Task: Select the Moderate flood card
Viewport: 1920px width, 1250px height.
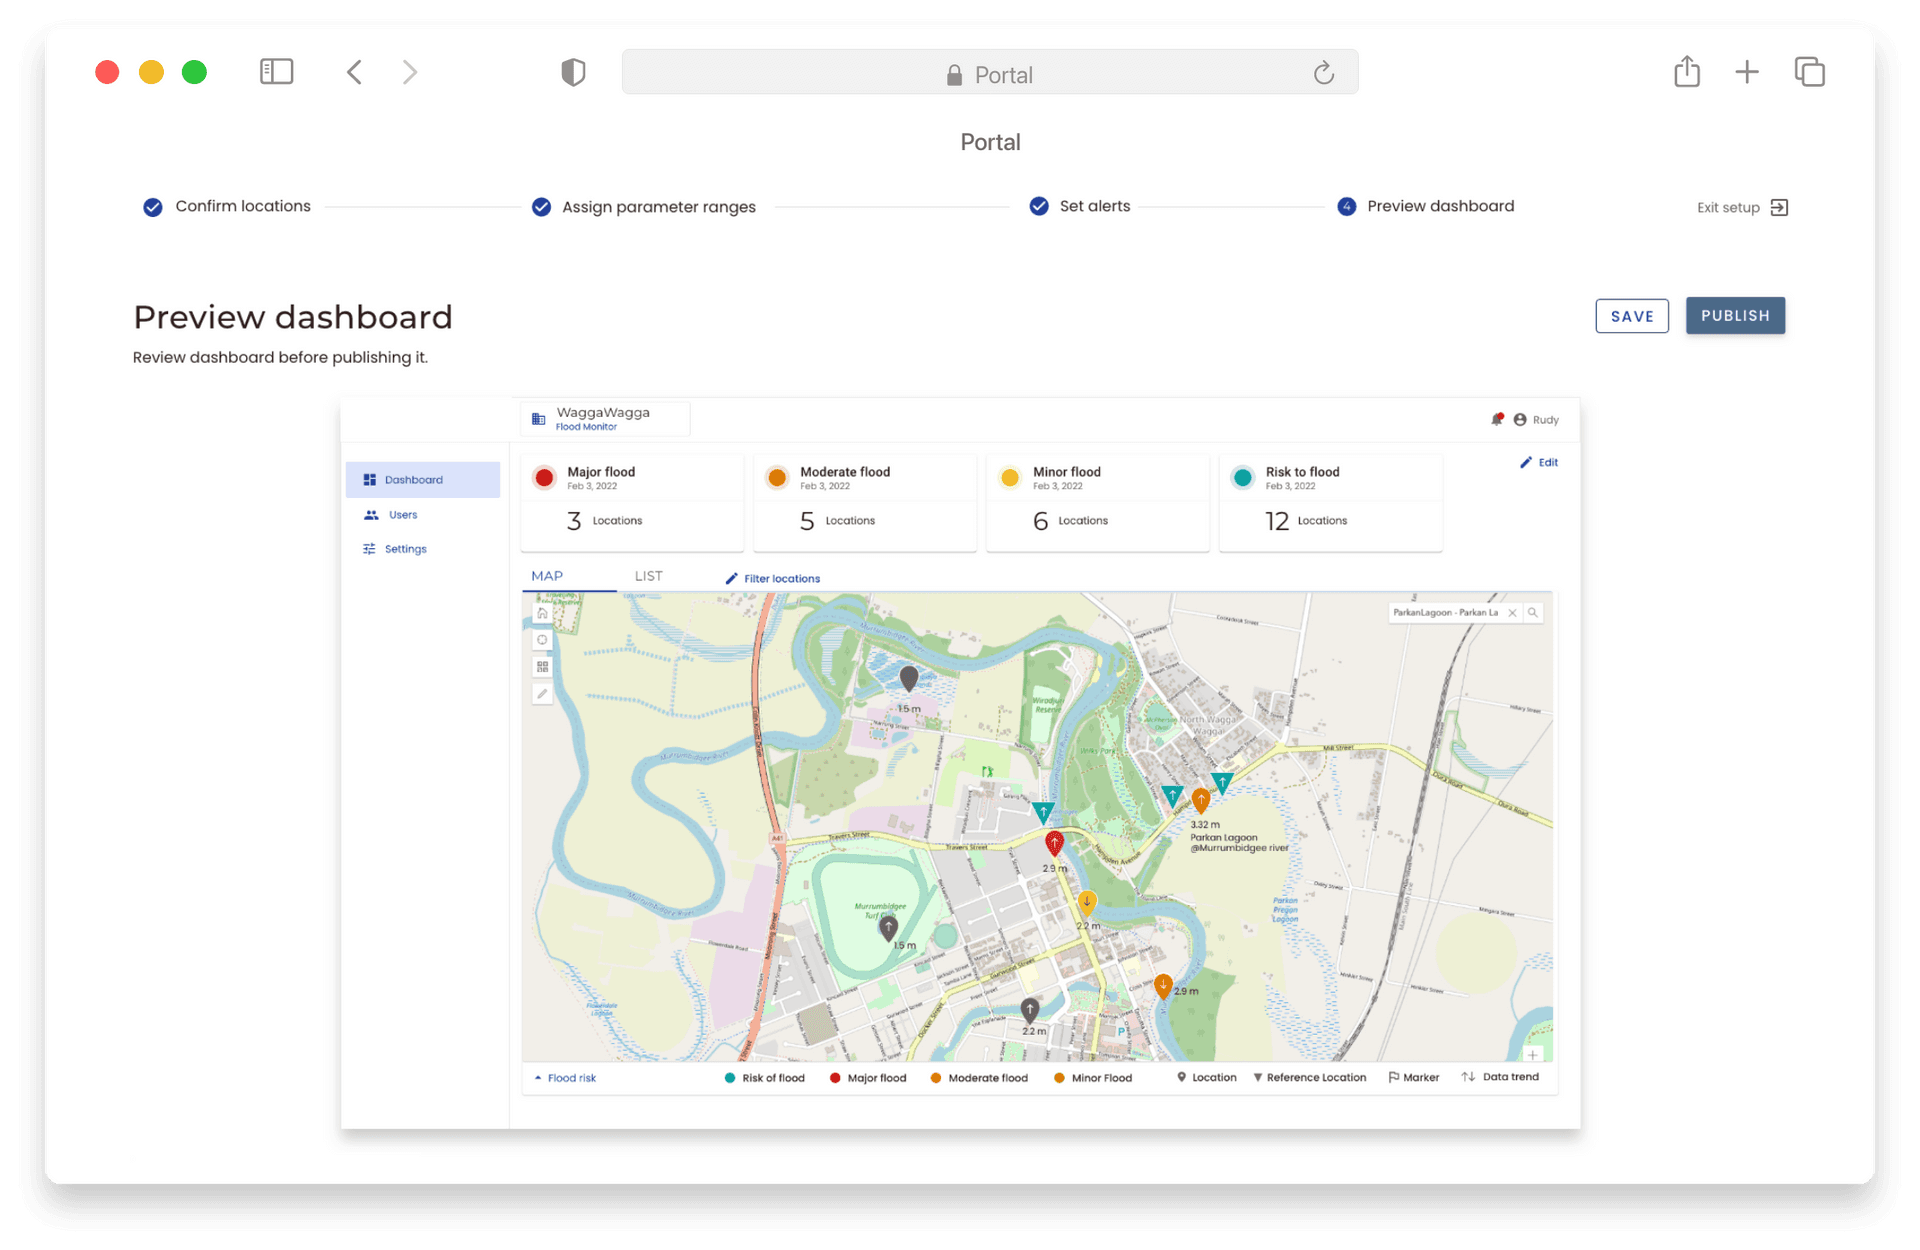Action: click(865, 502)
